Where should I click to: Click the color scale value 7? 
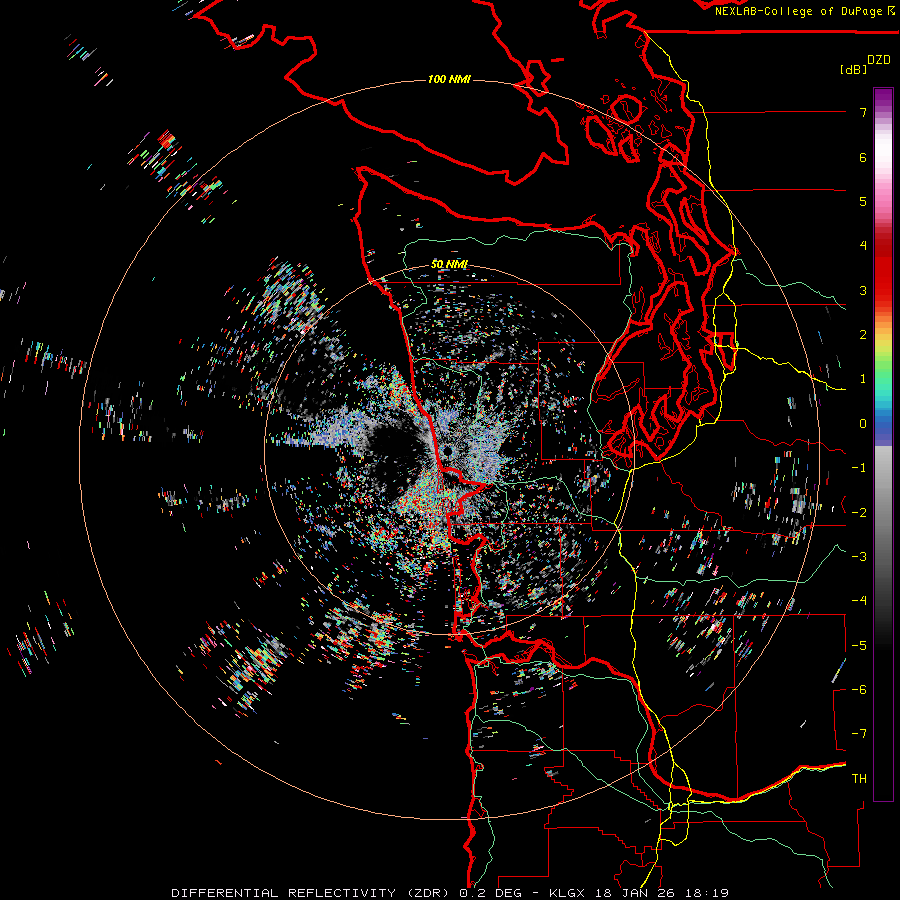[863, 112]
